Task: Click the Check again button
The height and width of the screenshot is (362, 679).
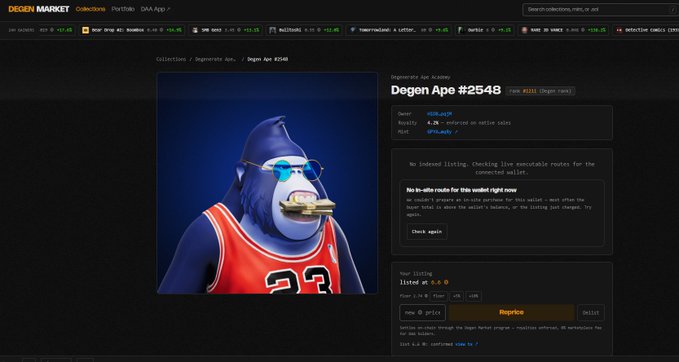Action: click(x=427, y=232)
